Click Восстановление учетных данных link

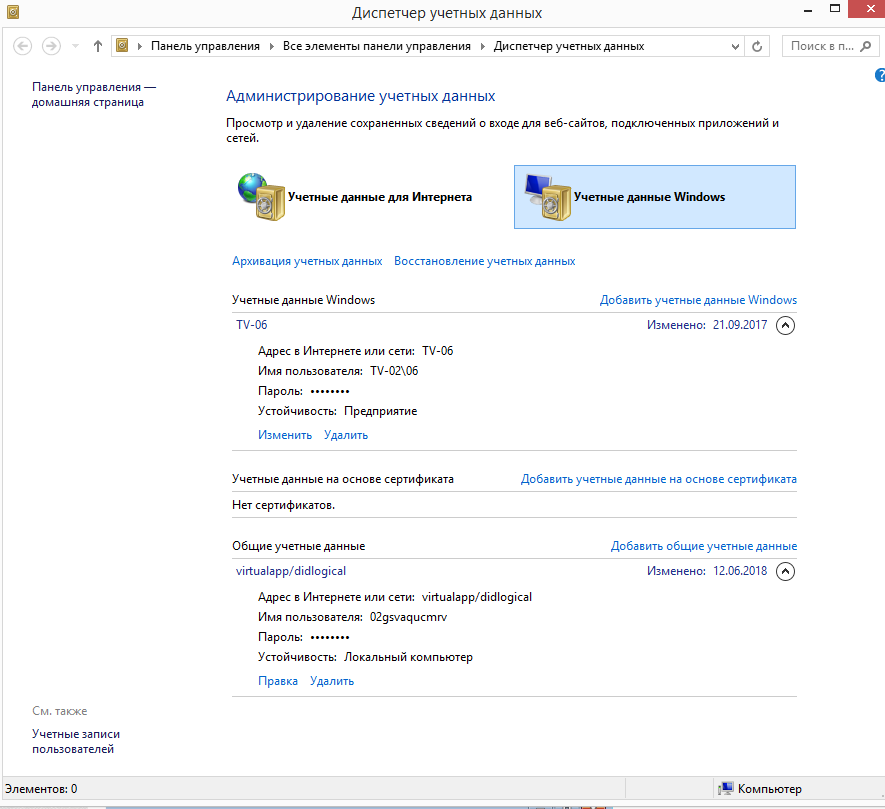click(x=484, y=261)
